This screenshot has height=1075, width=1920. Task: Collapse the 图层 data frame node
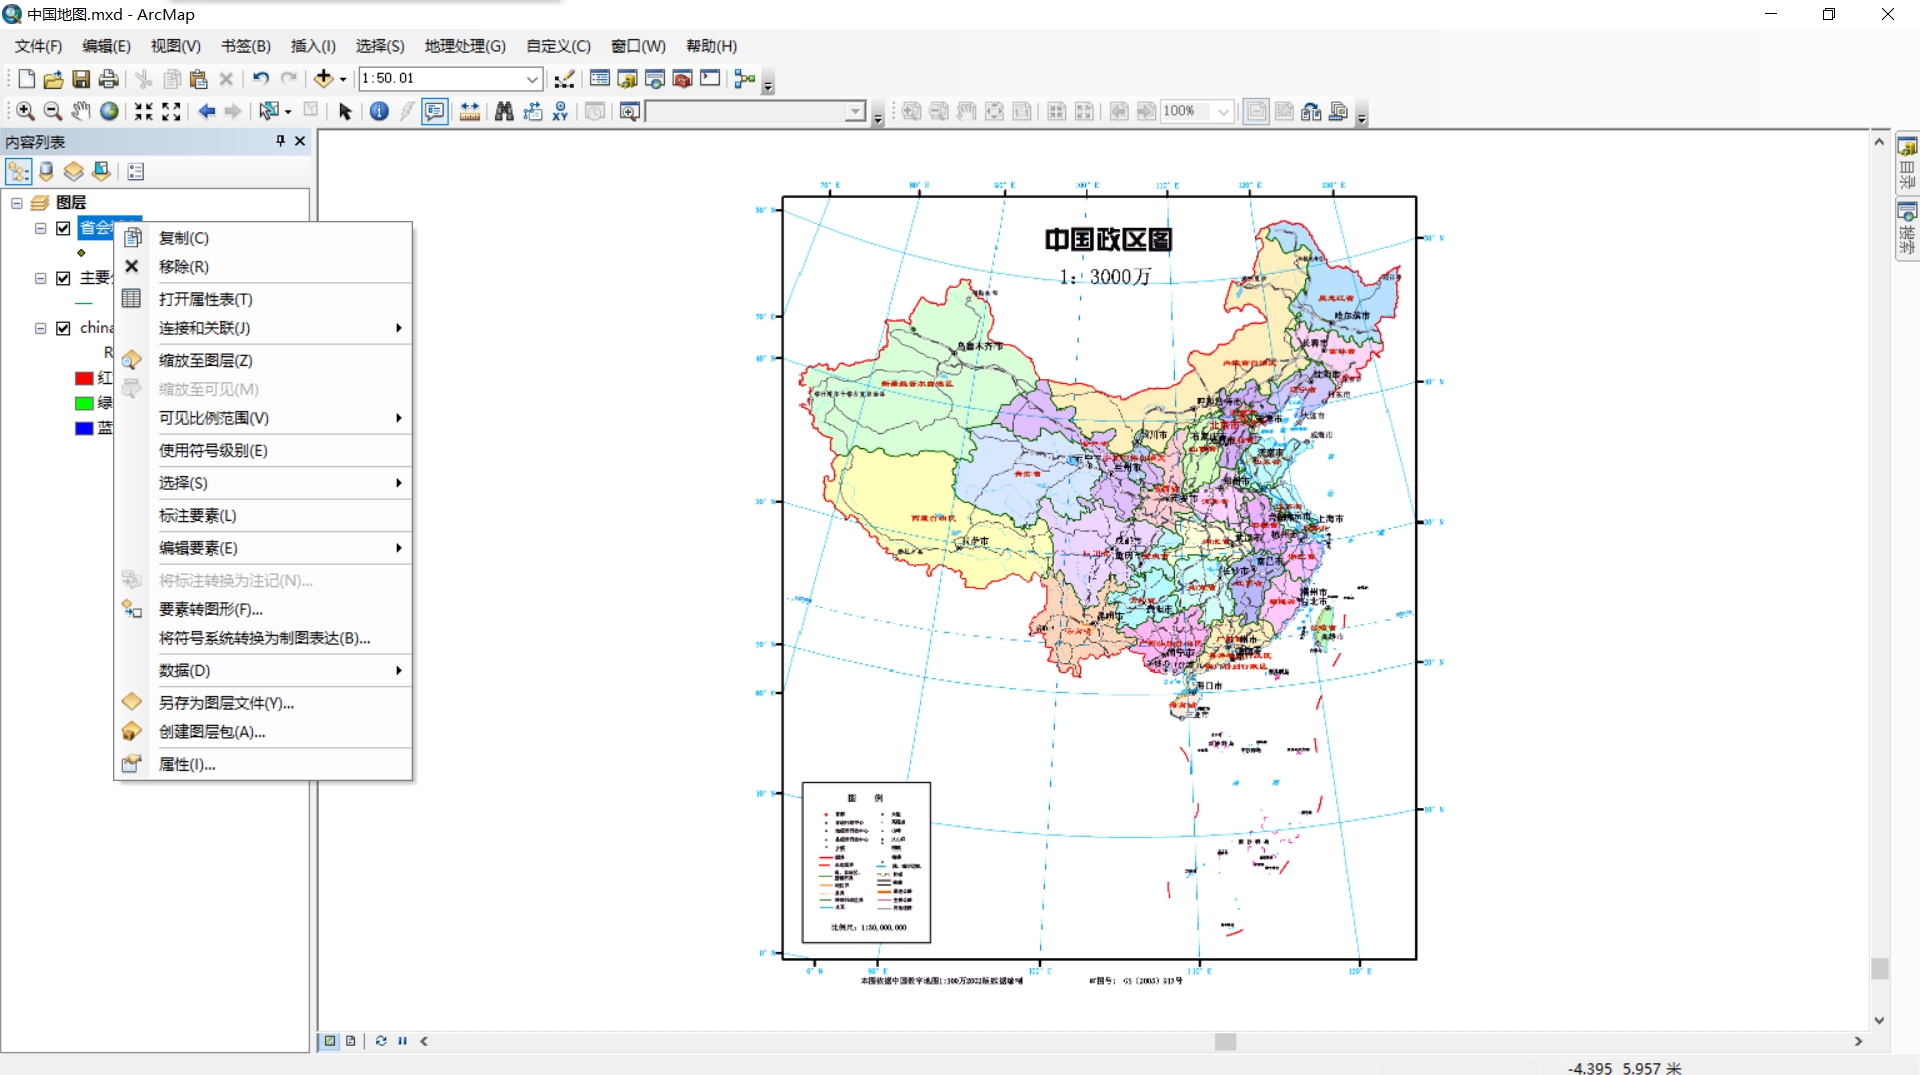pos(17,203)
